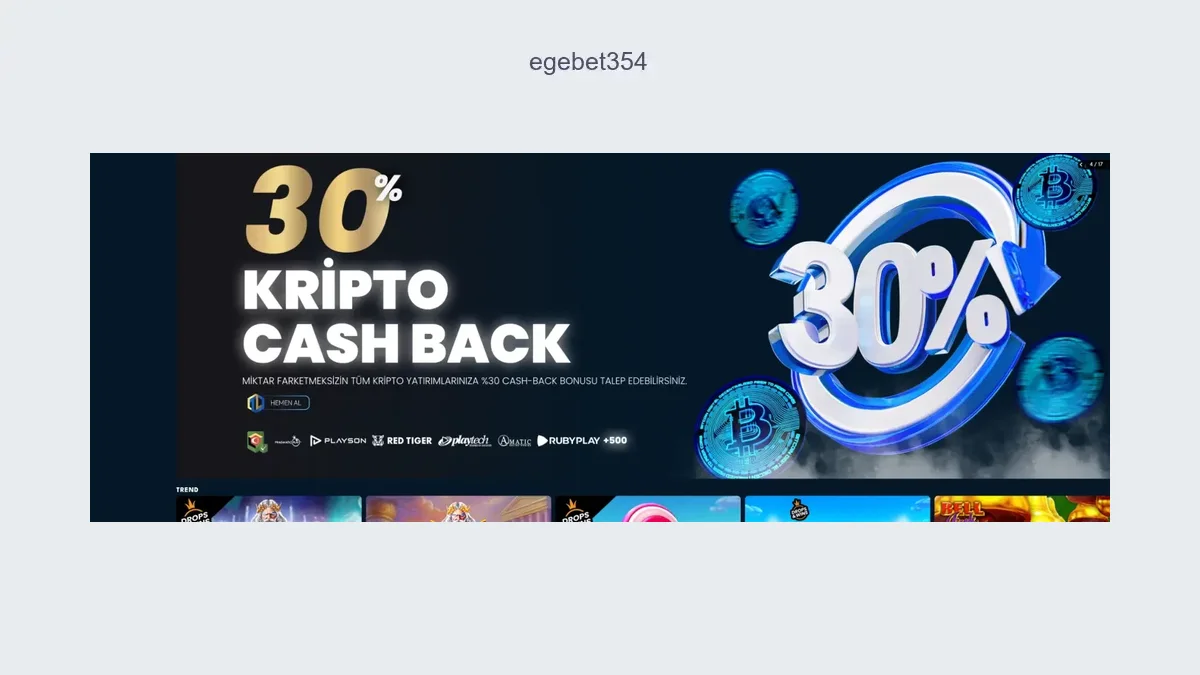
Task: Open the Bell game thumbnail
Action: pos(1022,509)
